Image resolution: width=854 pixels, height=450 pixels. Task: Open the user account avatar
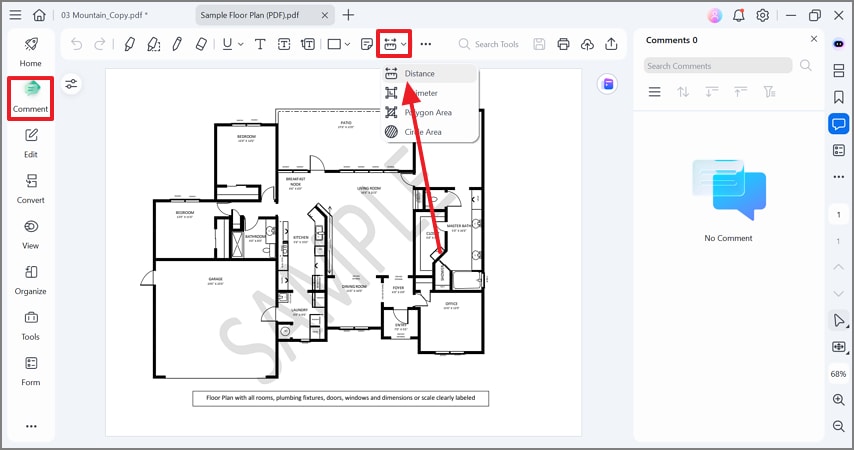click(x=715, y=15)
